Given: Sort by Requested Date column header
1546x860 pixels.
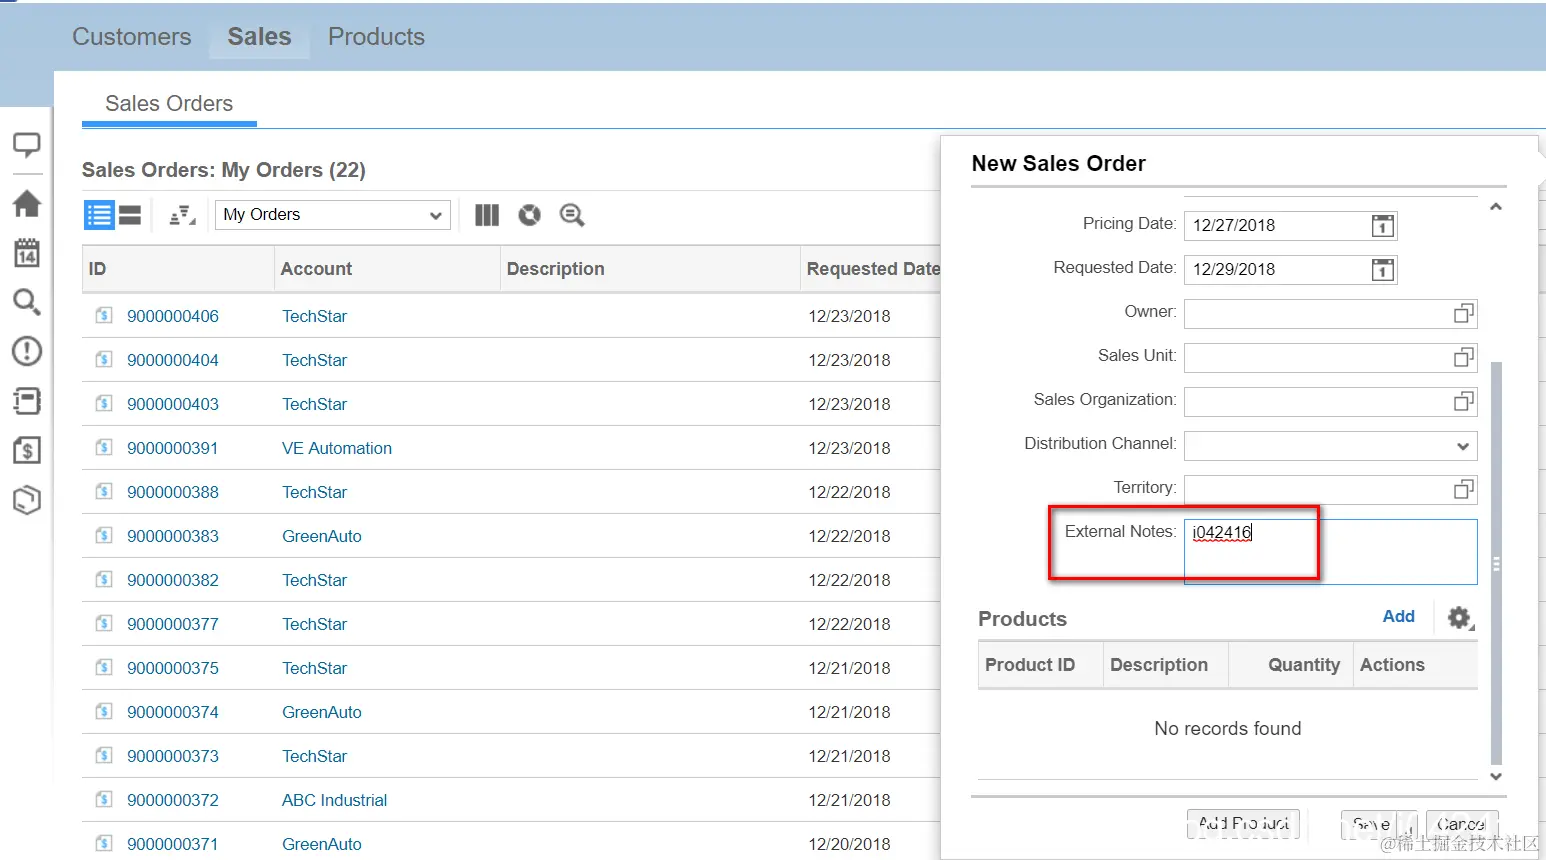Looking at the screenshot, I should point(871,269).
